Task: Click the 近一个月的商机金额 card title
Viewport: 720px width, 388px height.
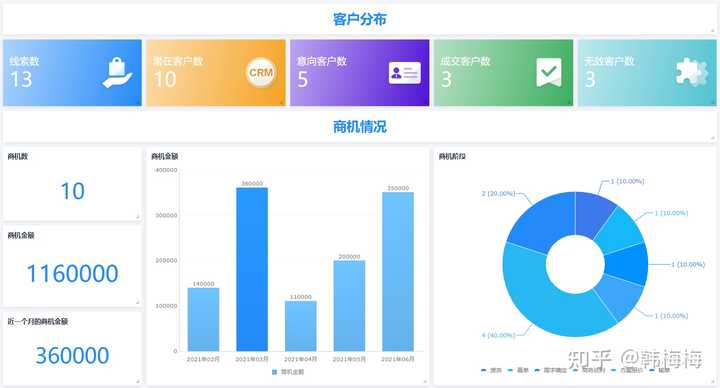Action: pyautogui.click(x=38, y=321)
